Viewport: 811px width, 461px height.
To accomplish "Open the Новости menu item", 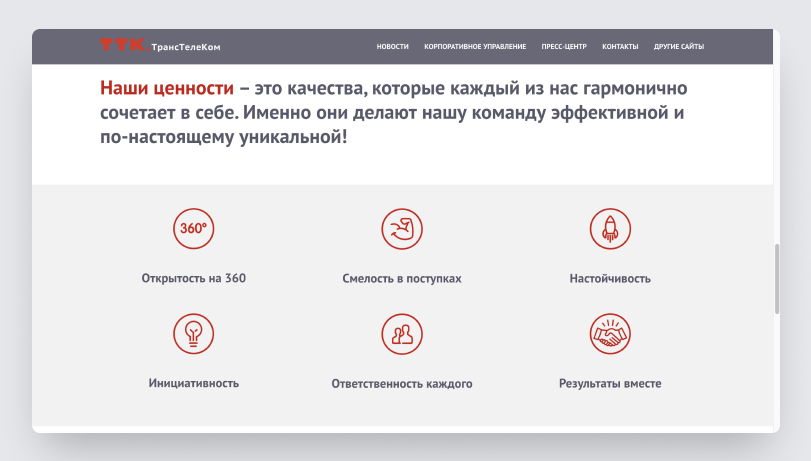I will [392, 47].
